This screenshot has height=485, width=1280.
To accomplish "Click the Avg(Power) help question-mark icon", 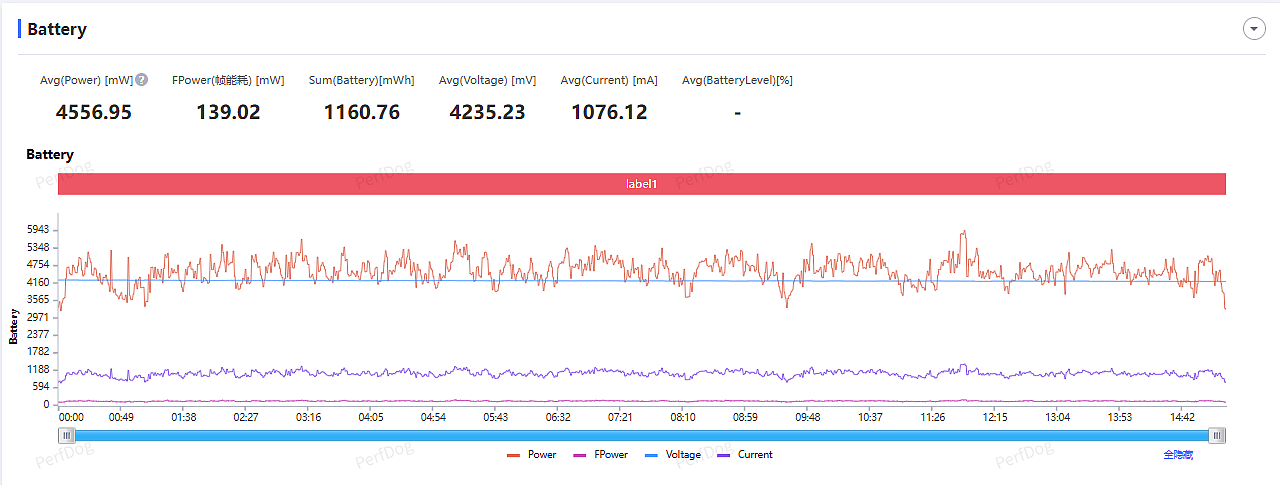I will pyautogui.click(x=142, y=80).
